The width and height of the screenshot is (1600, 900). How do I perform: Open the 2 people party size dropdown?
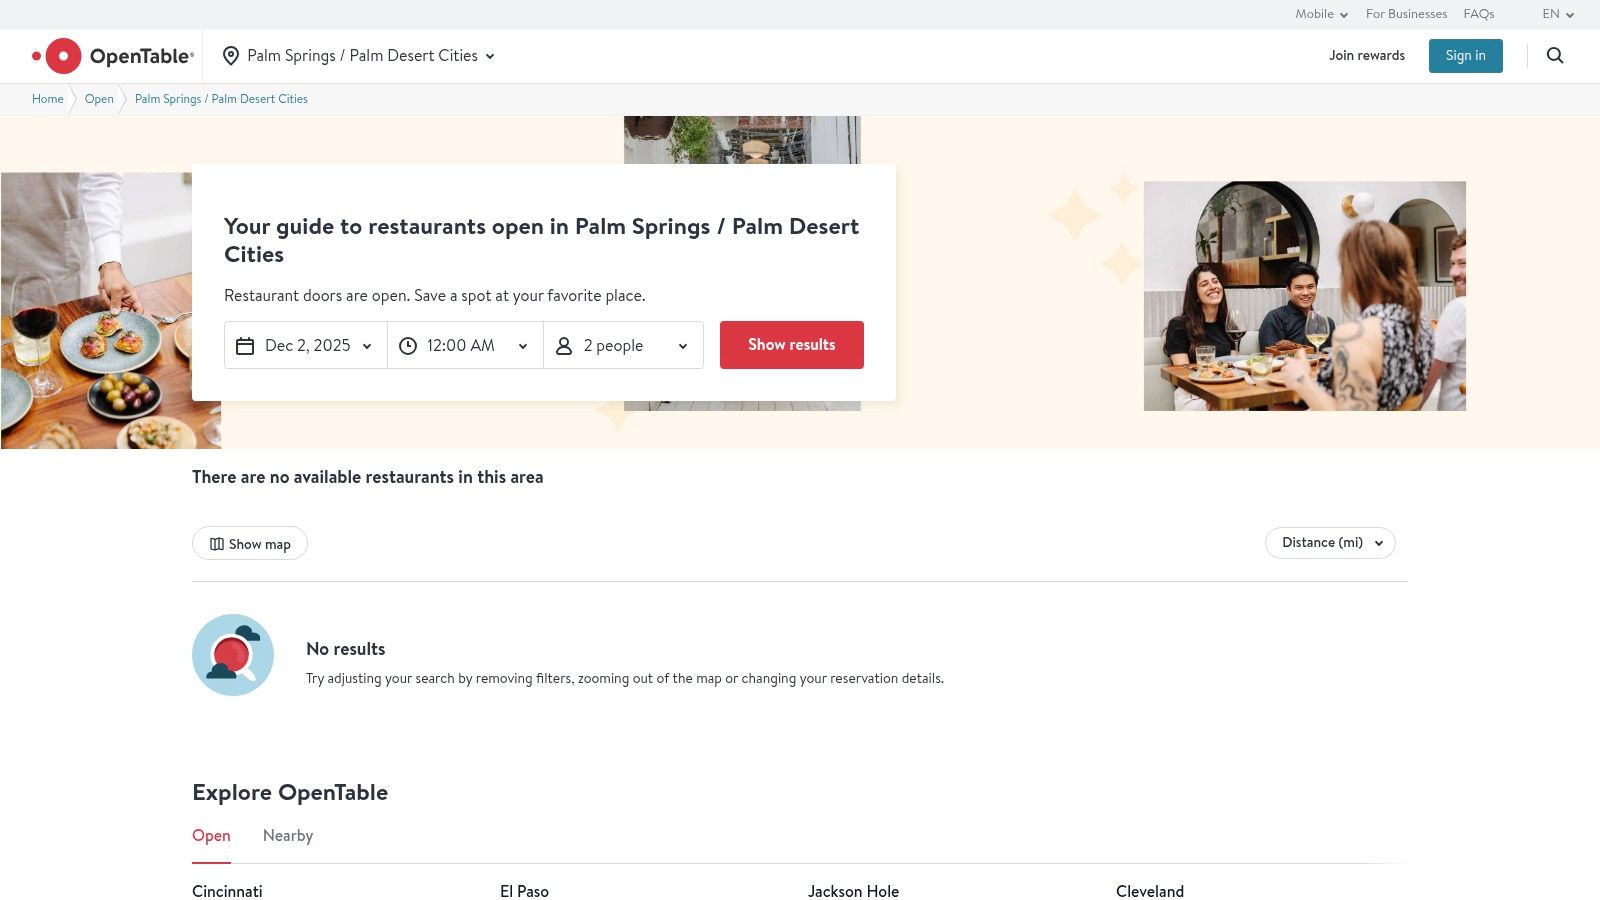(623, 345)
